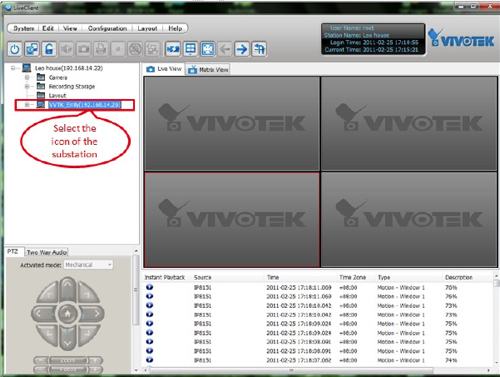Pan camera right with PTZ right arrow
Image resolution: width=500 pixels, height=377 pixels.
[x=93, y=313]
